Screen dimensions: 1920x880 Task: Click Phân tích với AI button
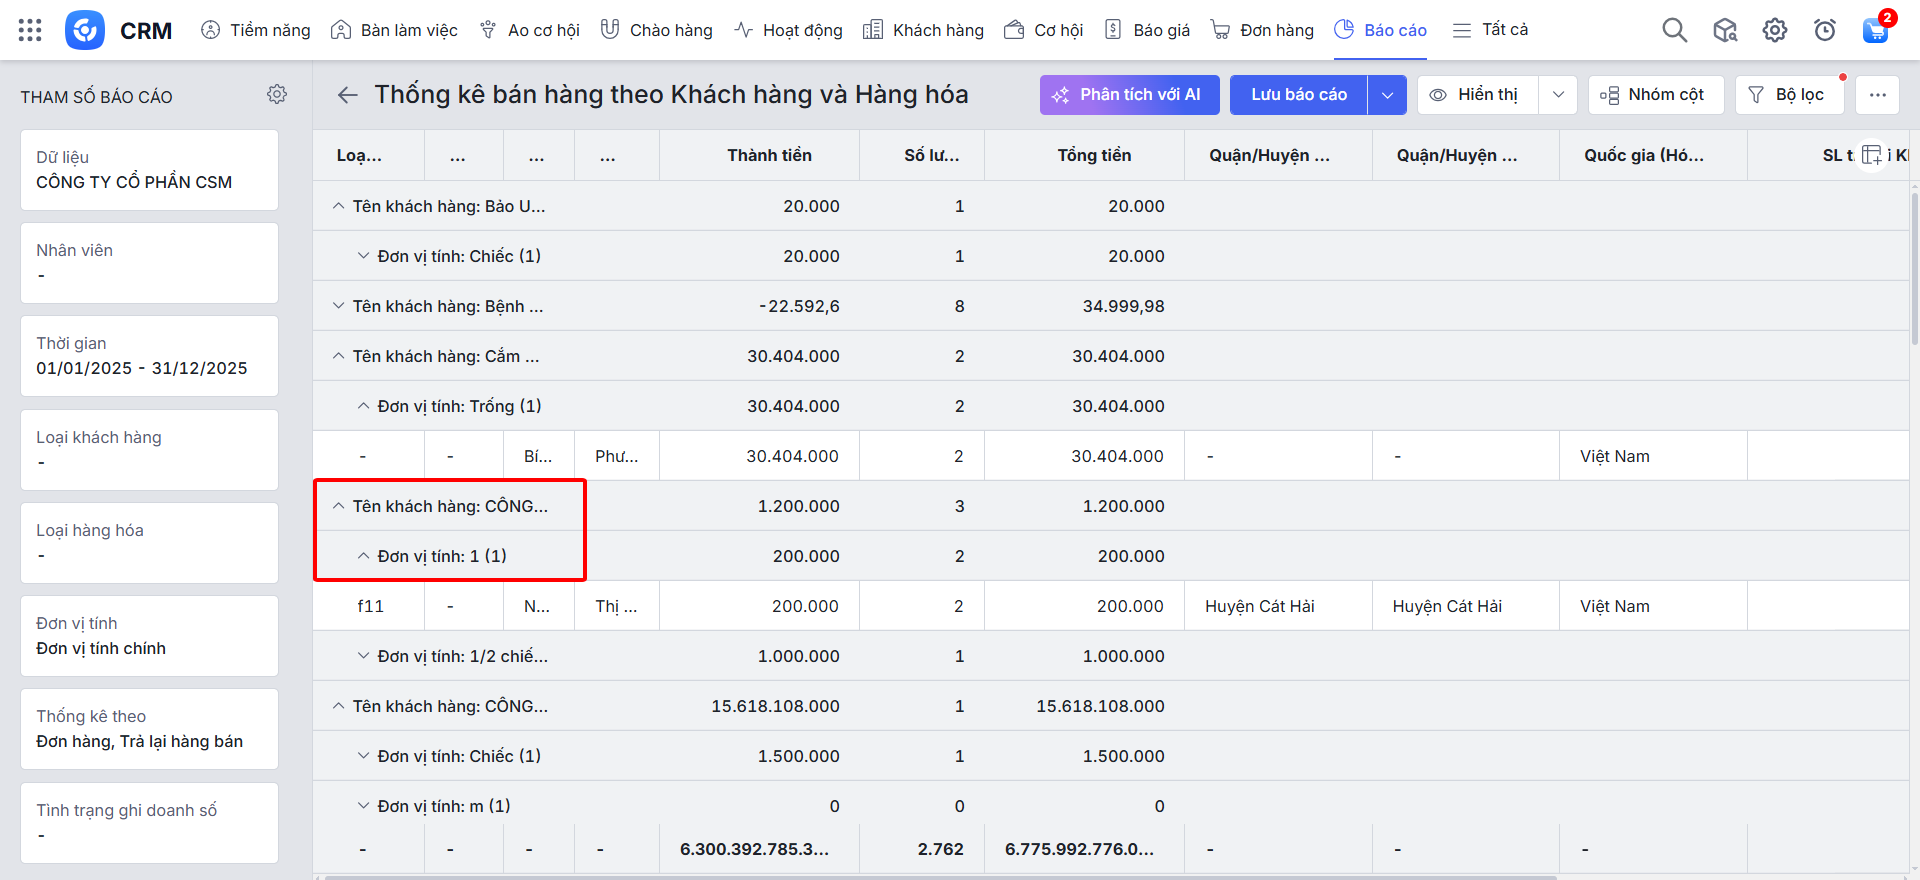pyautogui.click(x=1129, y=95)
